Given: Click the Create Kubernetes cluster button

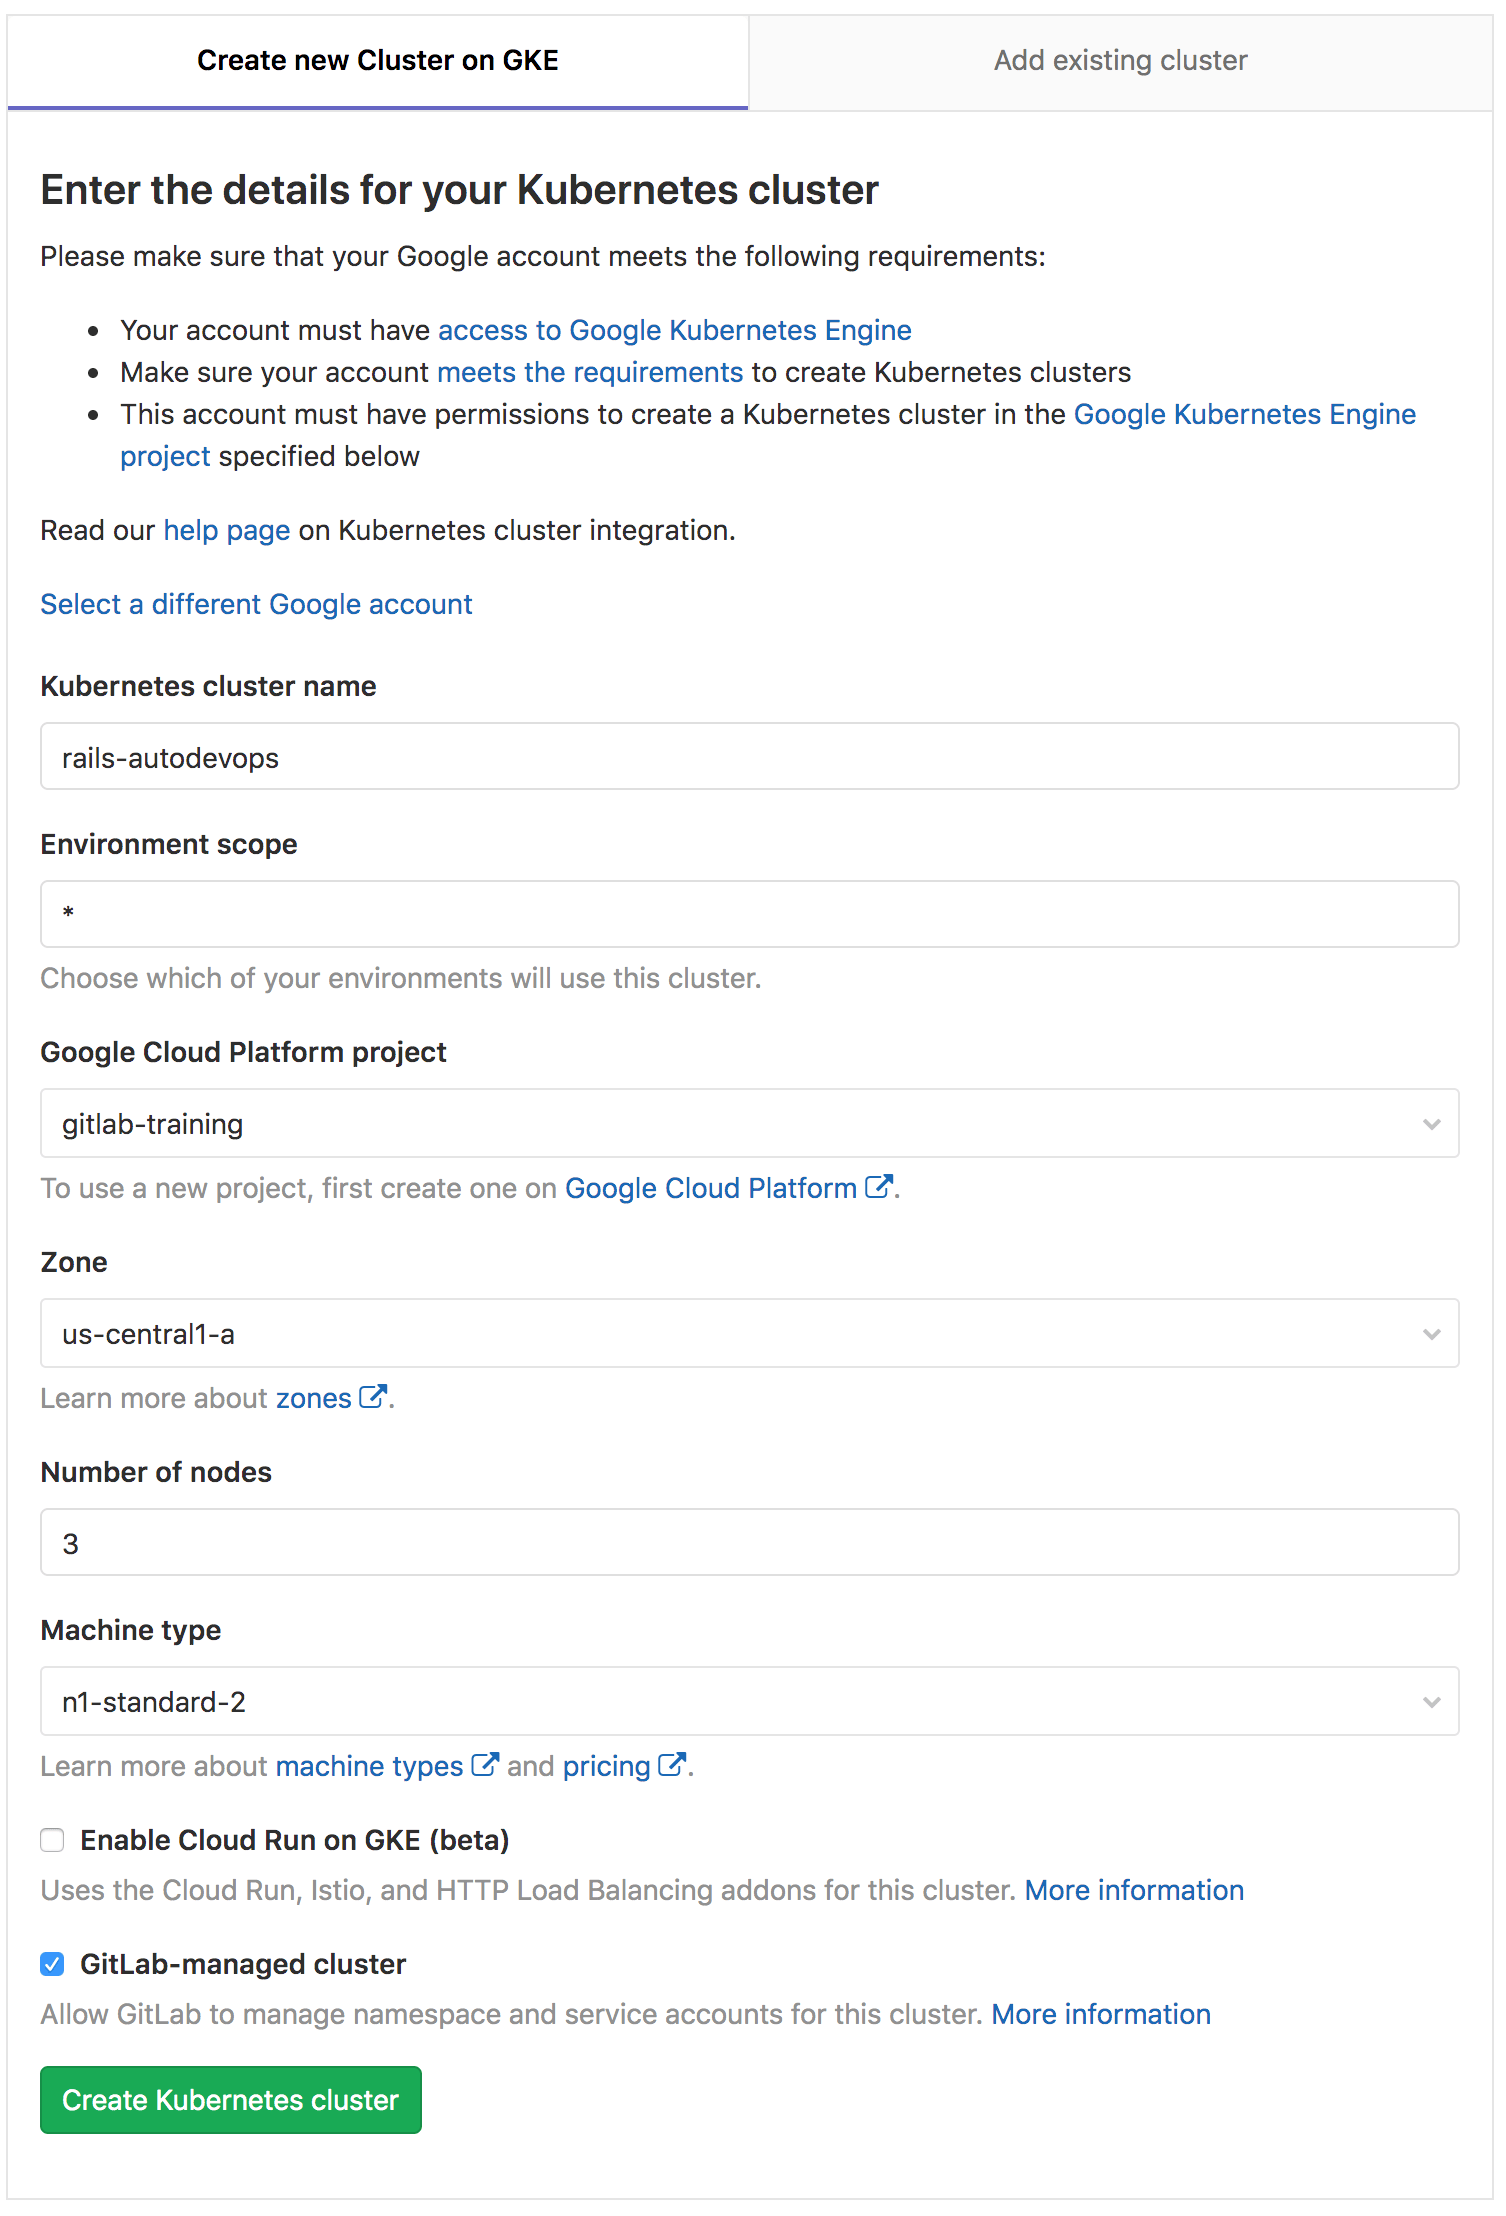Looking at the screenshot, I should (230, 2100).
